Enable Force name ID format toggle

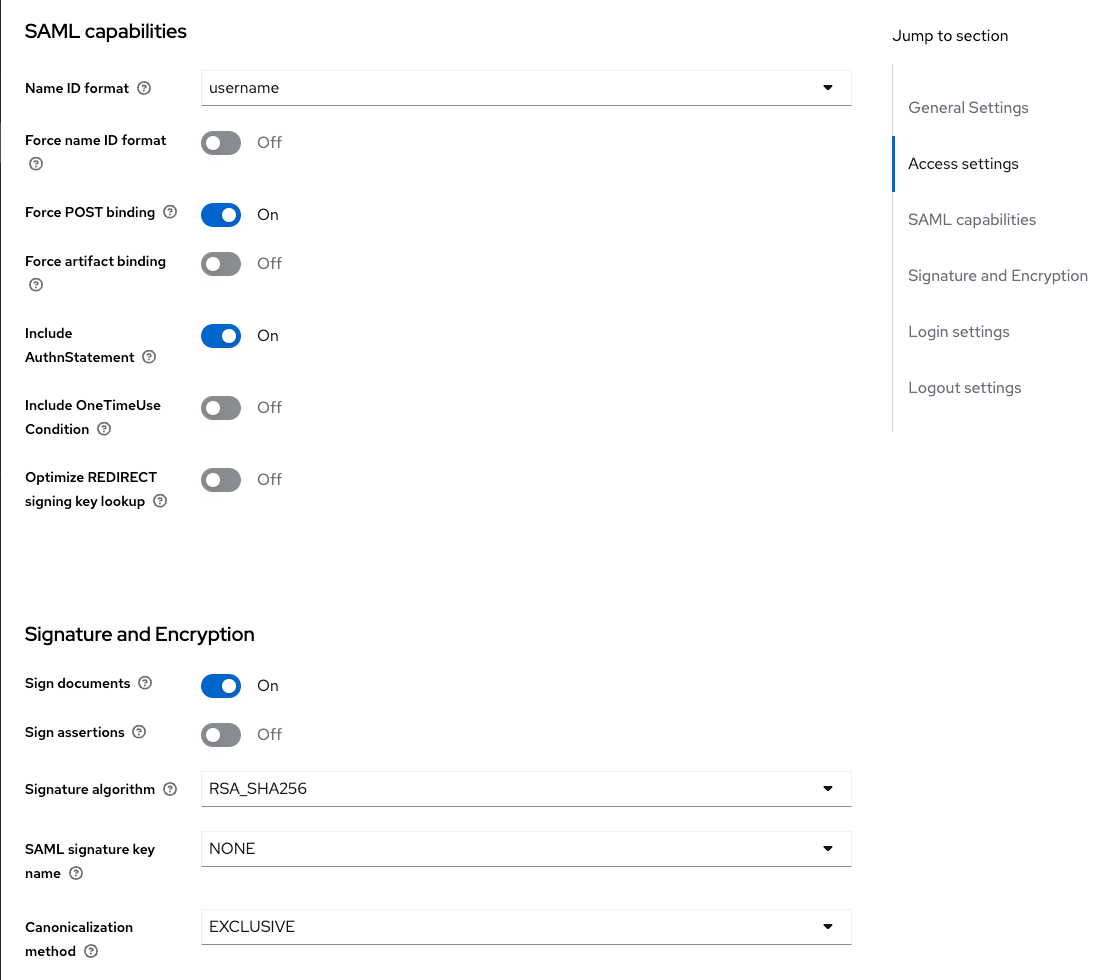tap(221, 143)
